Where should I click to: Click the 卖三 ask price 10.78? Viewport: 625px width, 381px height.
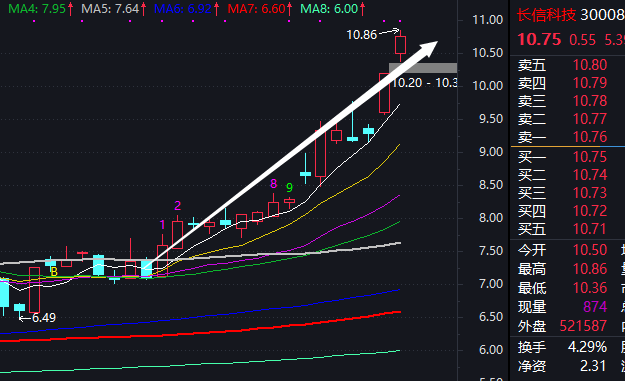coord(590,101)
